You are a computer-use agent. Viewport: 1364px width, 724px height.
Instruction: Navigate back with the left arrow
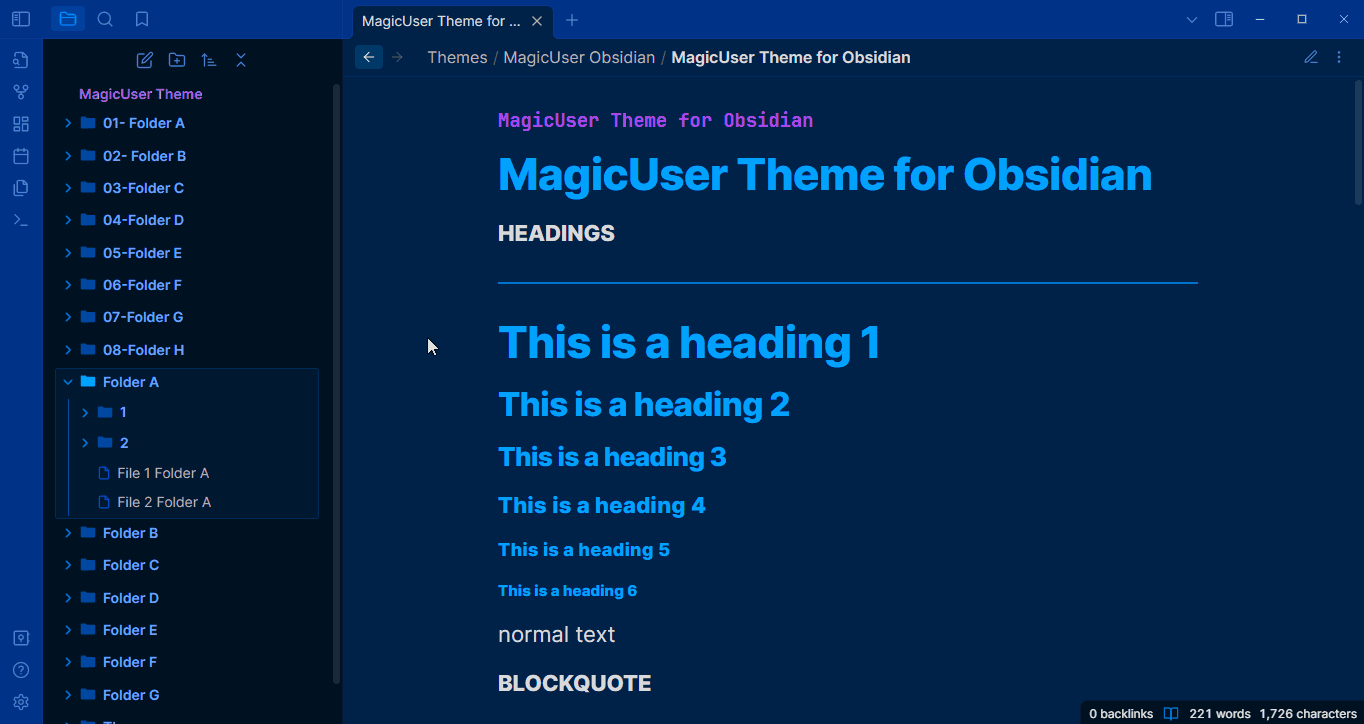tap(369, 57)
